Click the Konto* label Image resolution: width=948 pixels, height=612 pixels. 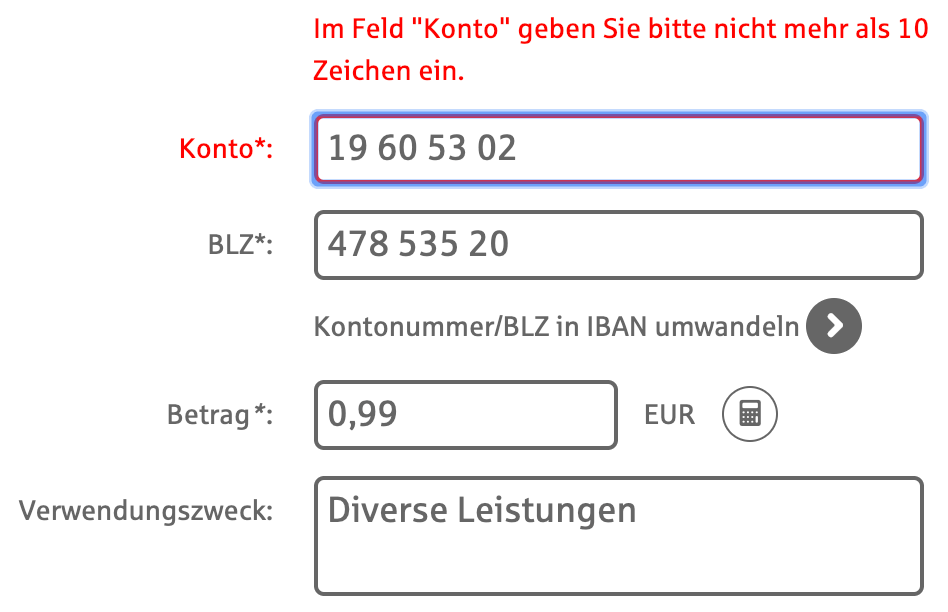[226, 148]
